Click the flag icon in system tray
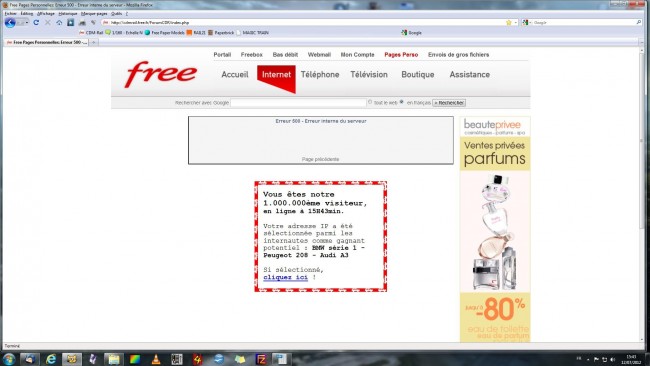650x366 pixels. click(x=596, y=359)
